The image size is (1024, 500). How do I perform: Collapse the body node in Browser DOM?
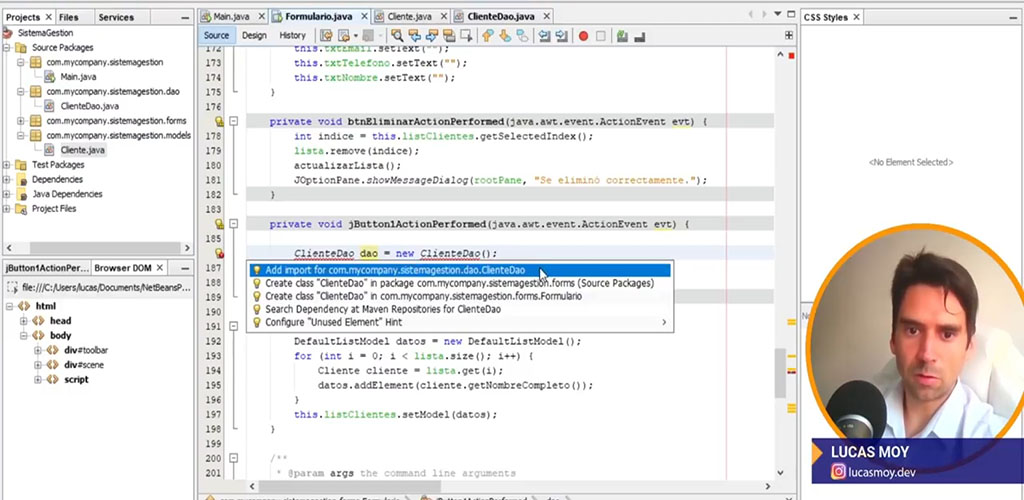click(x=24, y=336)
